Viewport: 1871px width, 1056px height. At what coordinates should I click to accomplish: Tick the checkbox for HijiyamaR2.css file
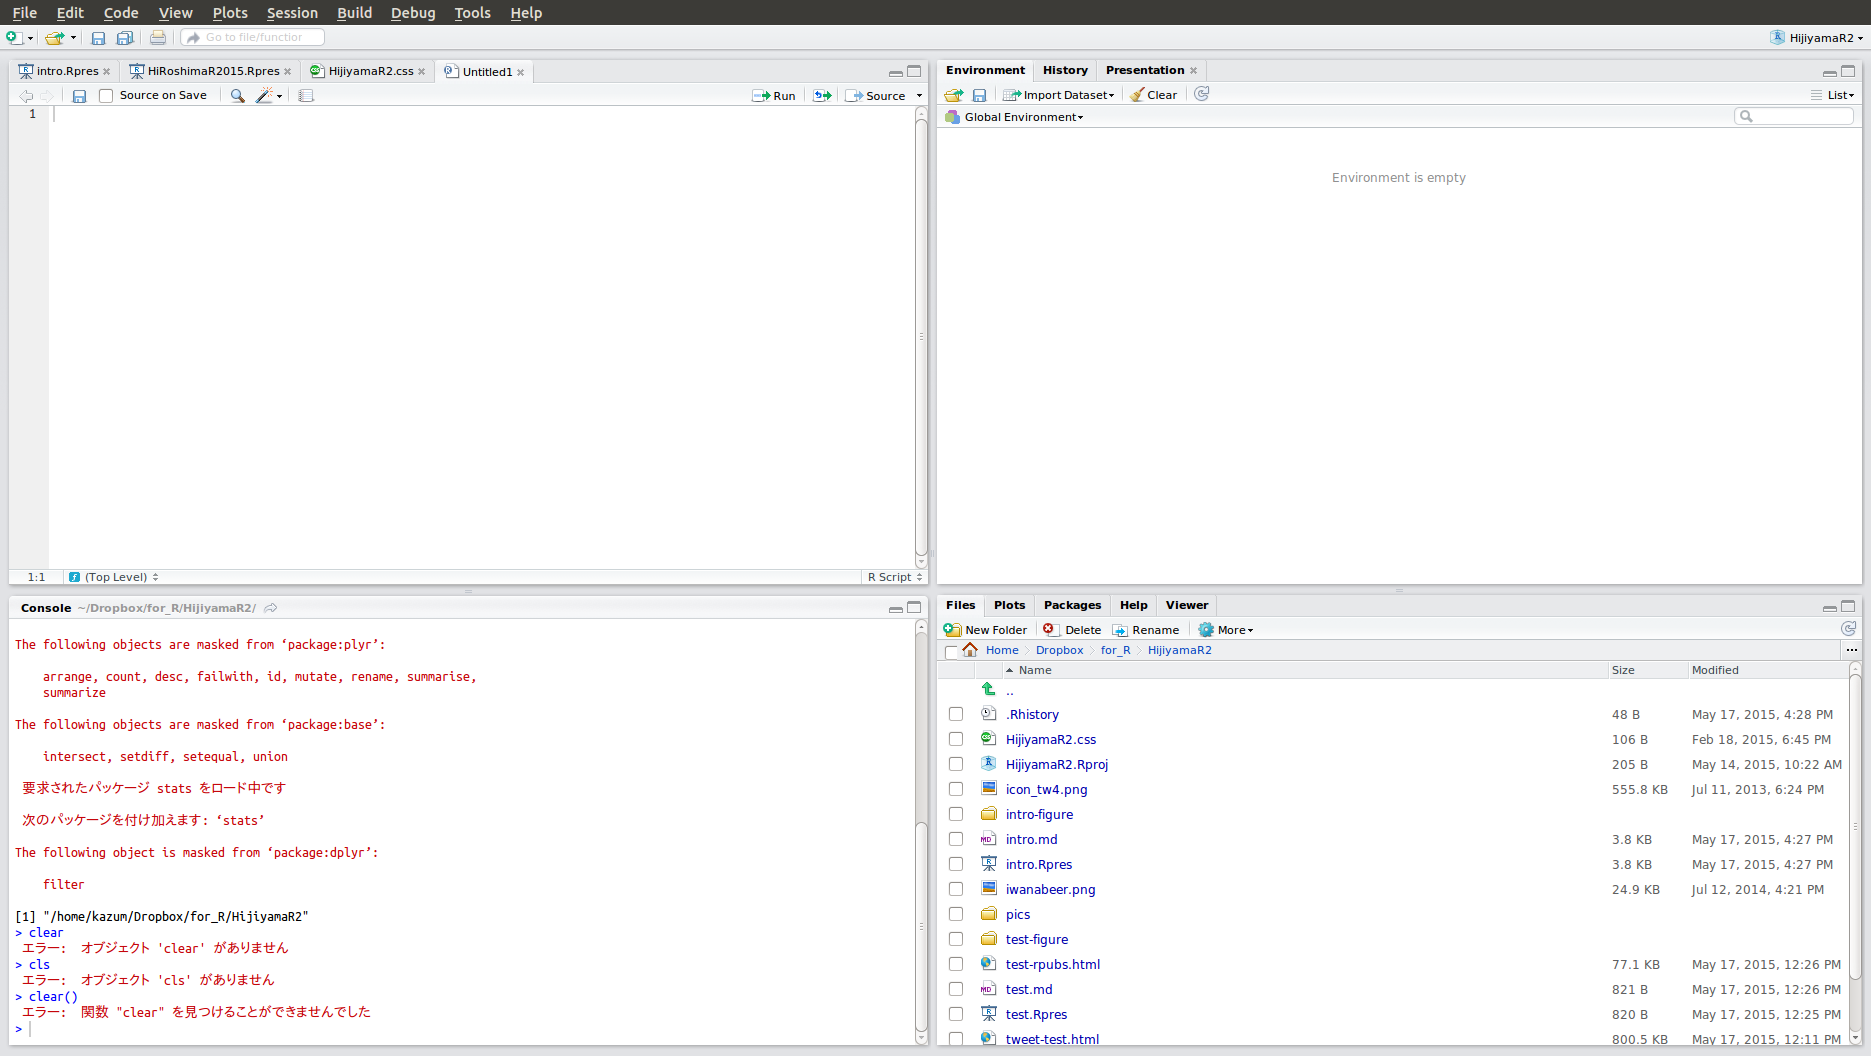(956, 739)
